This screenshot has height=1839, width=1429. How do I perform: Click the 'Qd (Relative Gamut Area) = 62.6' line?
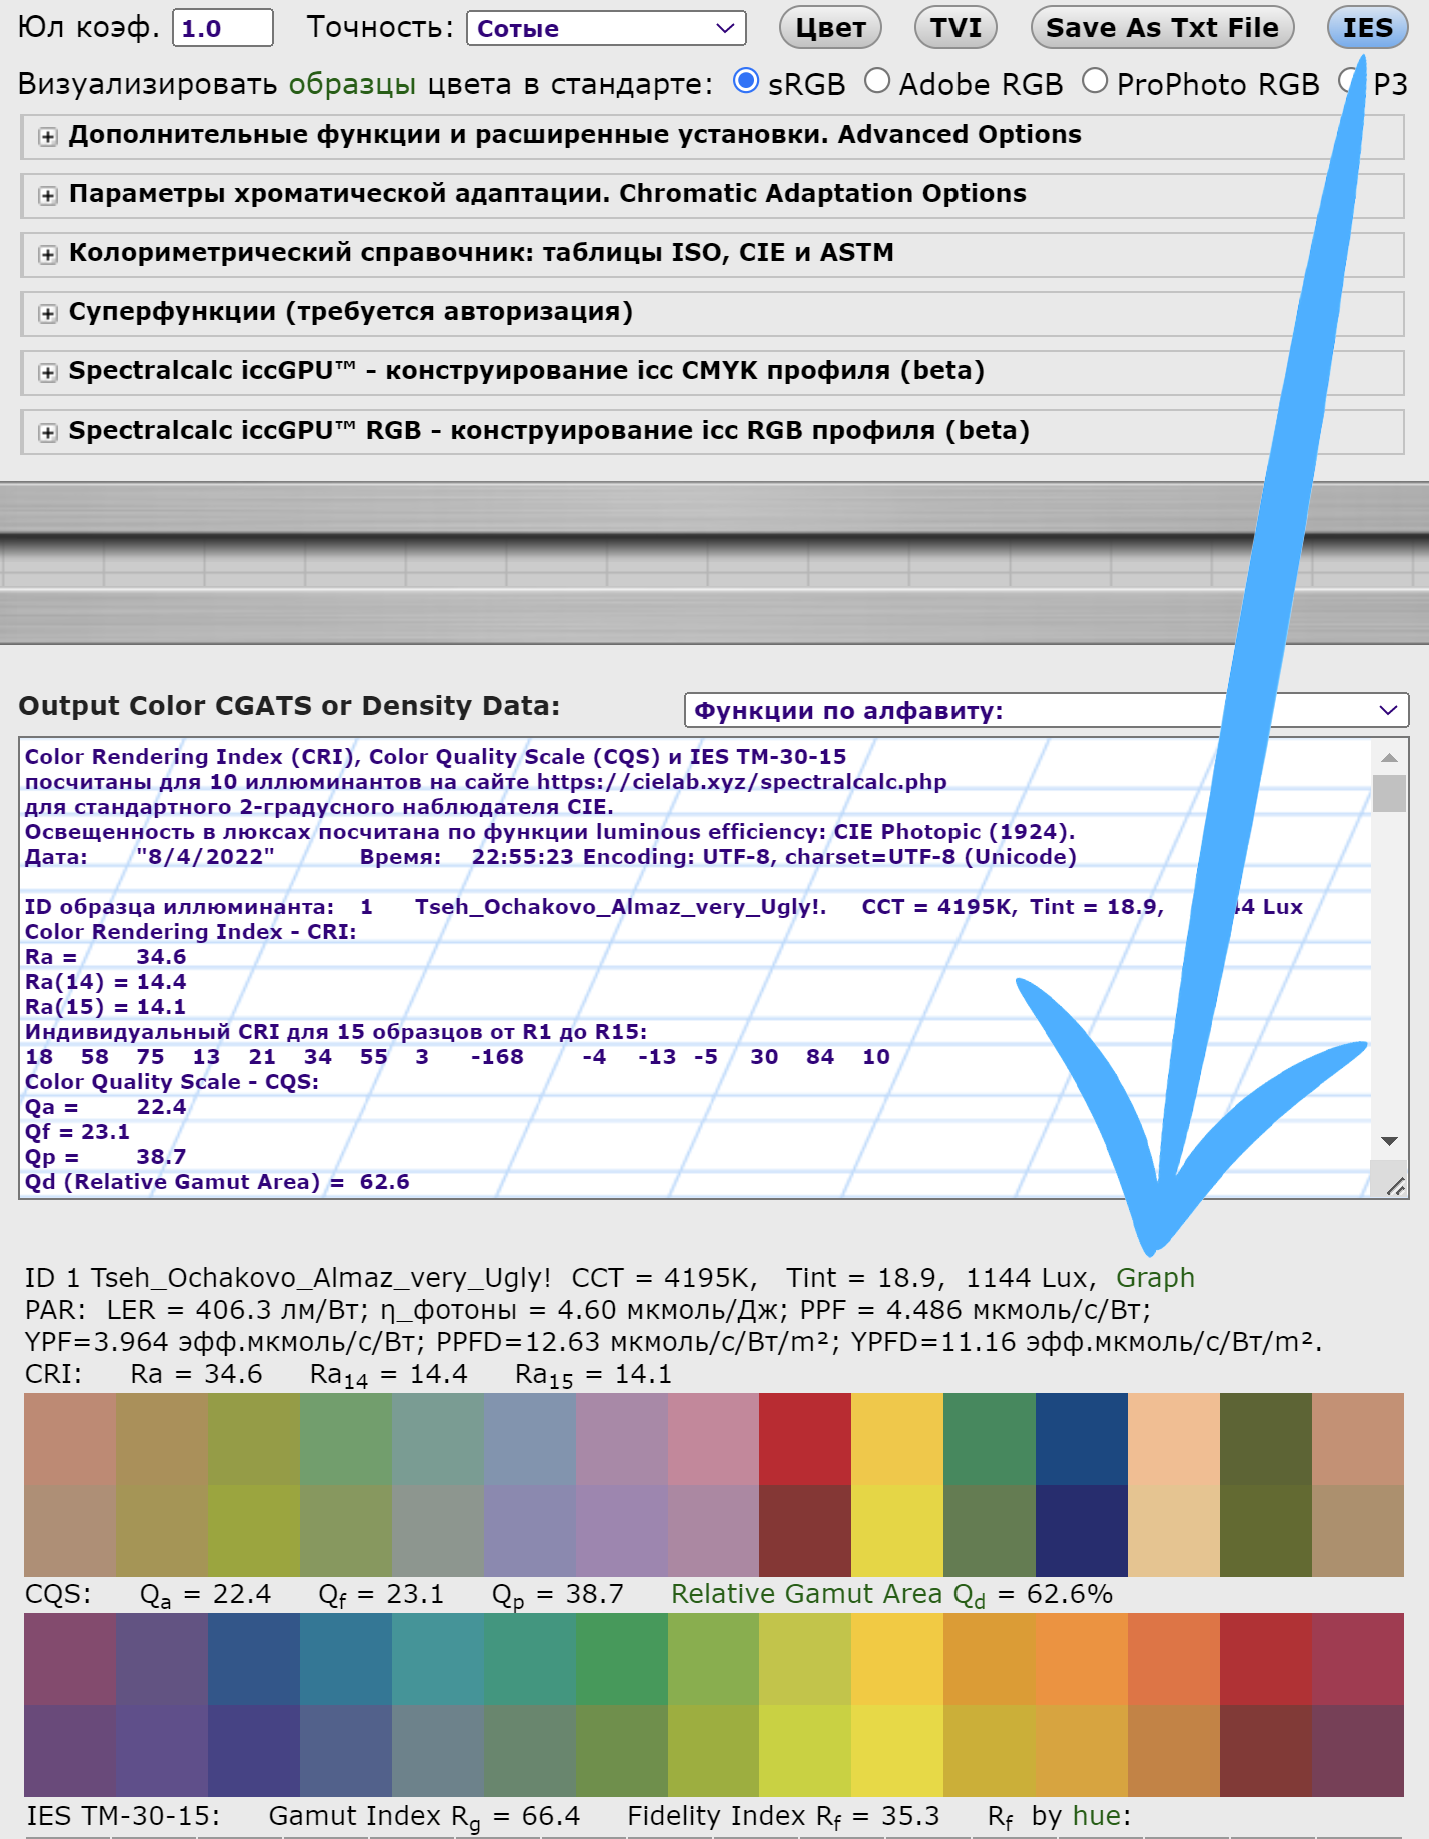coord(217,1182)
